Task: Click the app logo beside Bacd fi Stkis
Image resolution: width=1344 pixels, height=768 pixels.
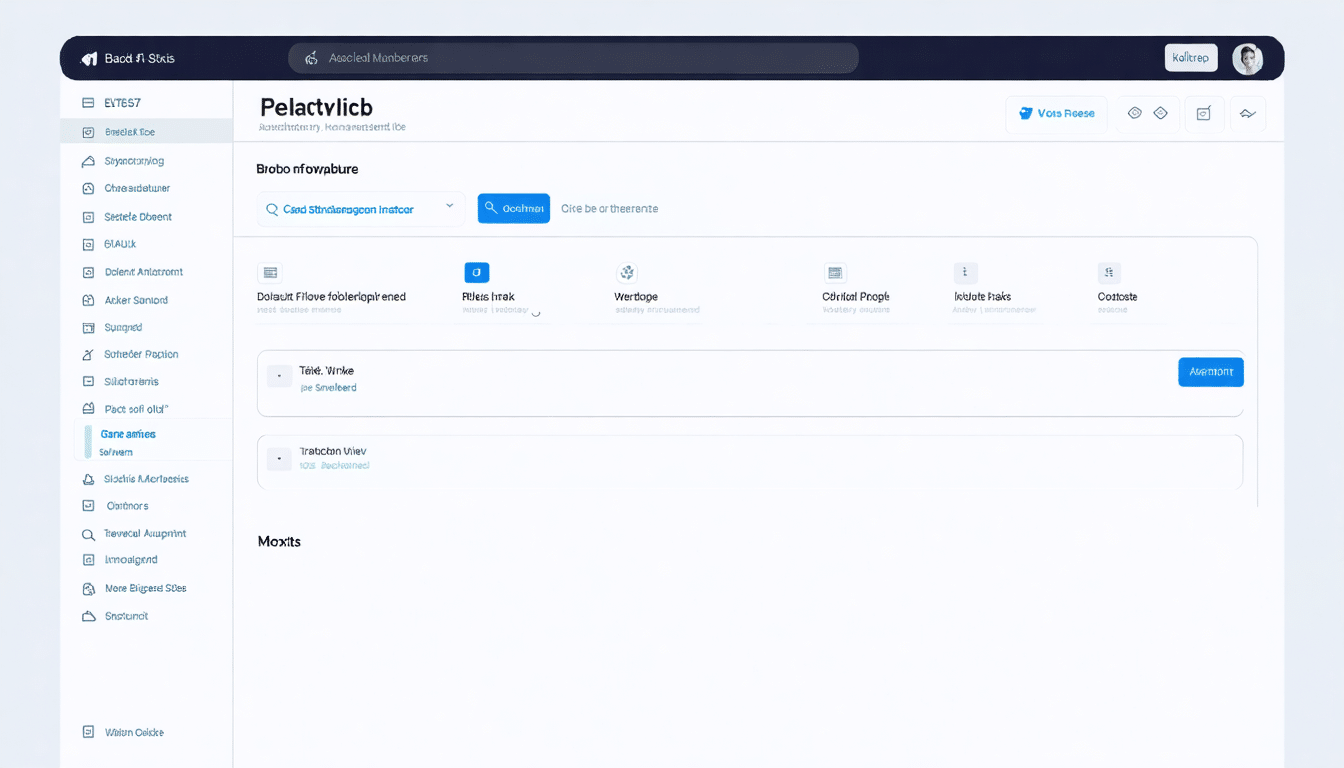Action: (x=89, y=58)
